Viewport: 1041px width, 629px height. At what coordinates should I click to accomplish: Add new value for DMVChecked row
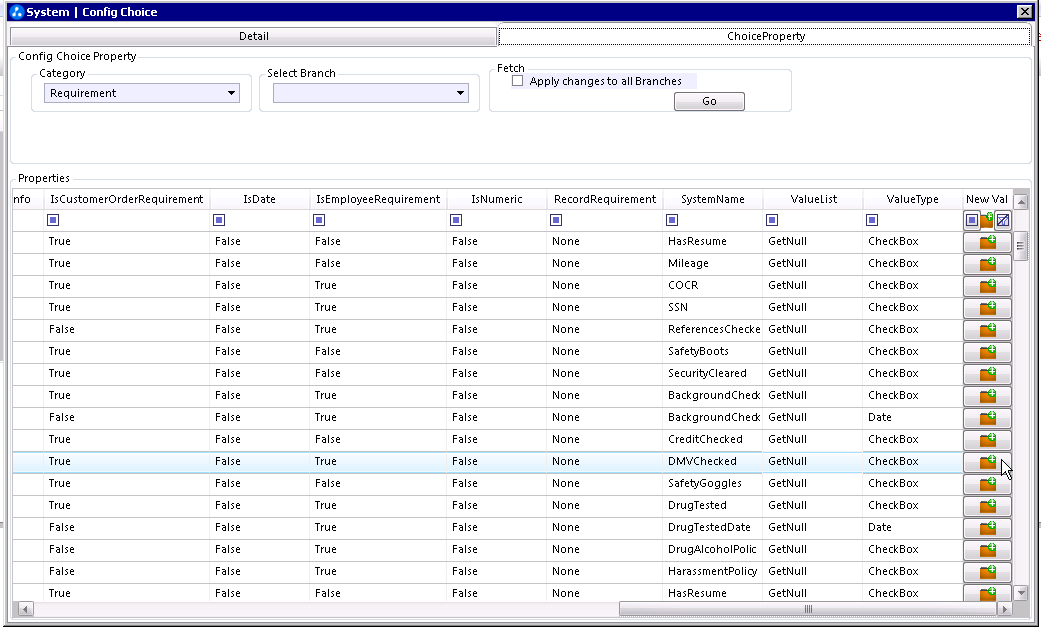987,461
